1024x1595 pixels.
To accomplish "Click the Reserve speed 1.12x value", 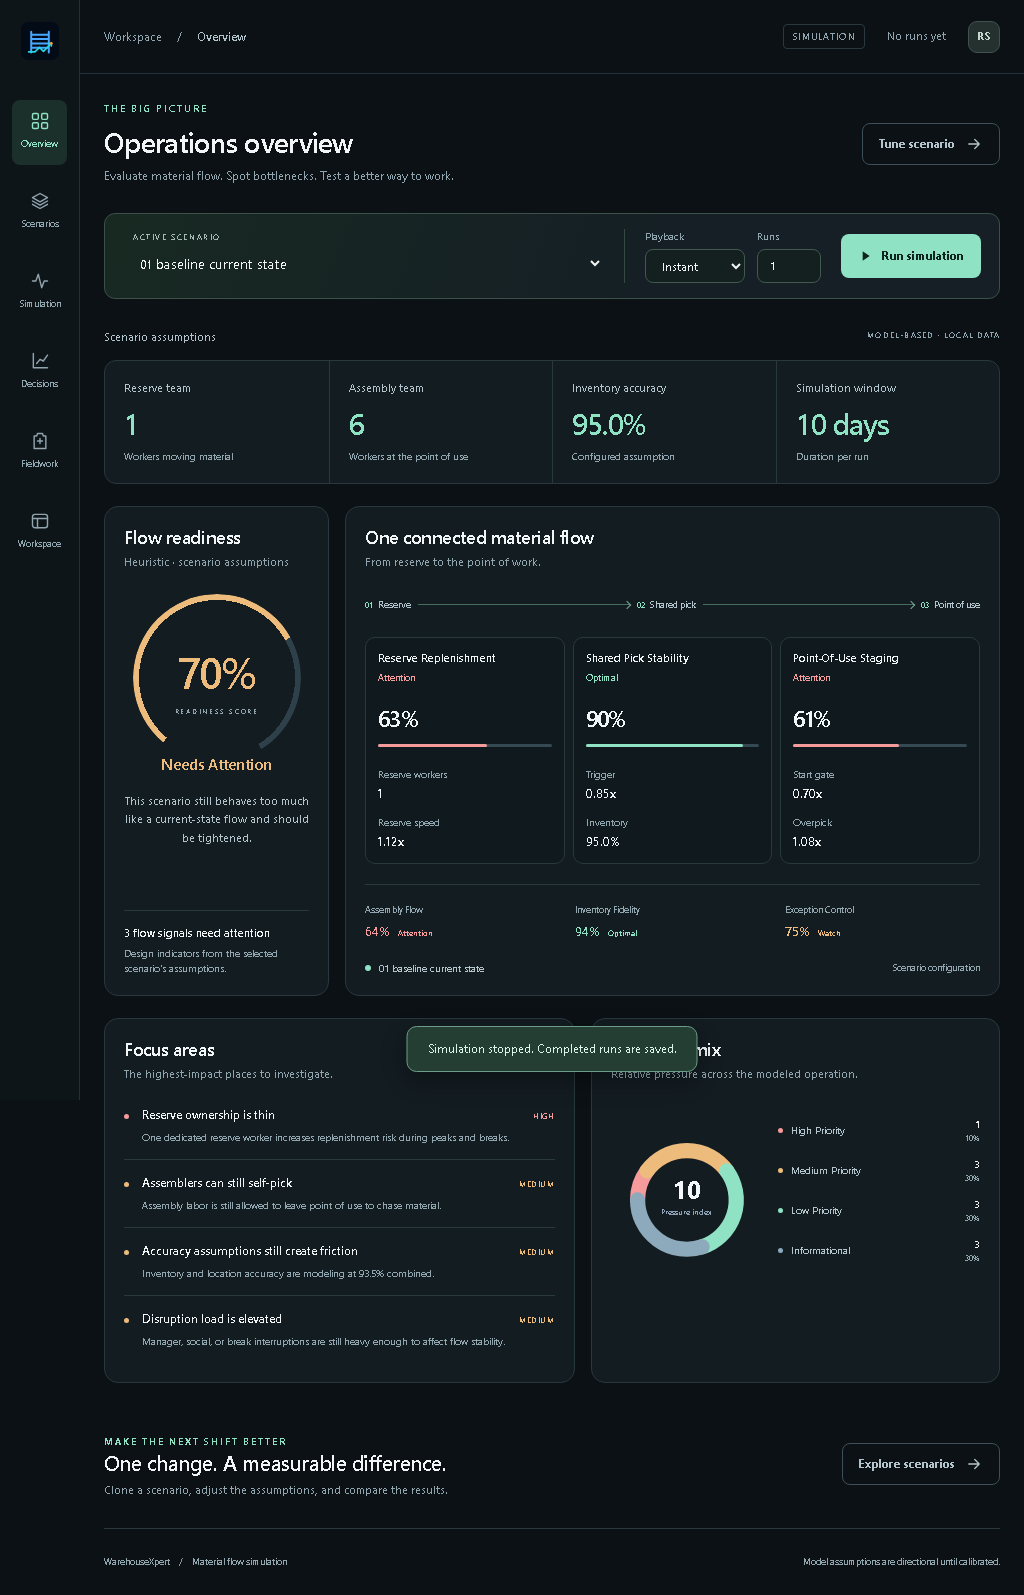I will pos(391,842).
